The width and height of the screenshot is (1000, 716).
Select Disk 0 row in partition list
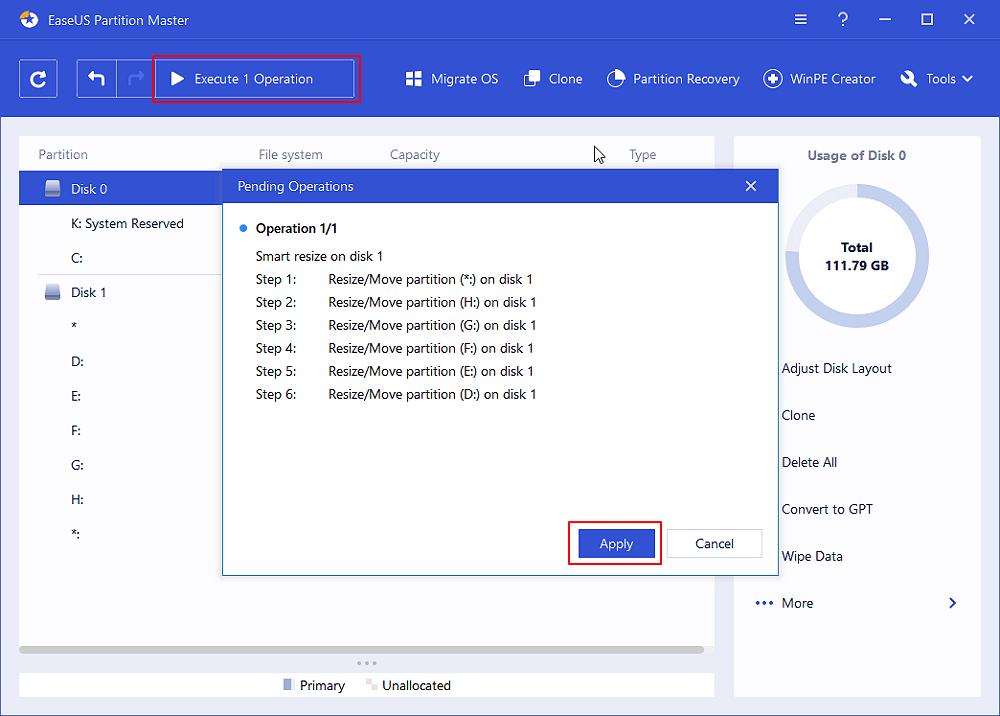(x=121, y=188)
